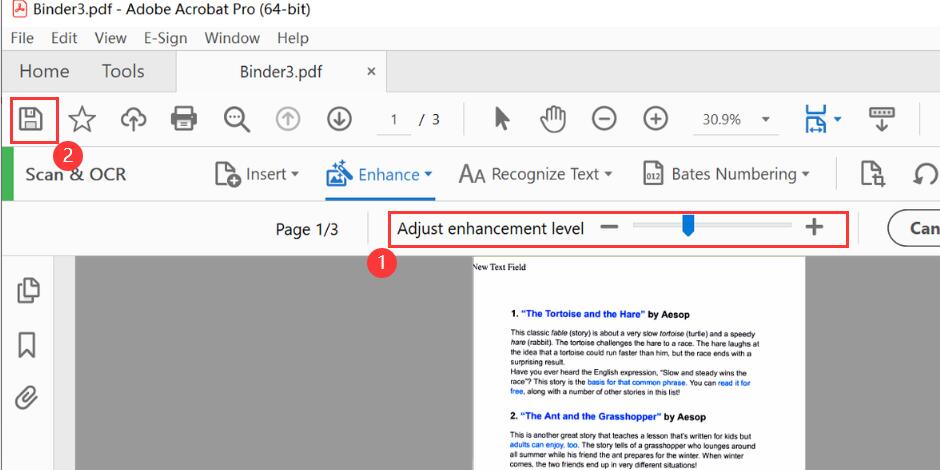940x470 pixels.
Task: Zoom out with the minus circle
Action: 604,119
